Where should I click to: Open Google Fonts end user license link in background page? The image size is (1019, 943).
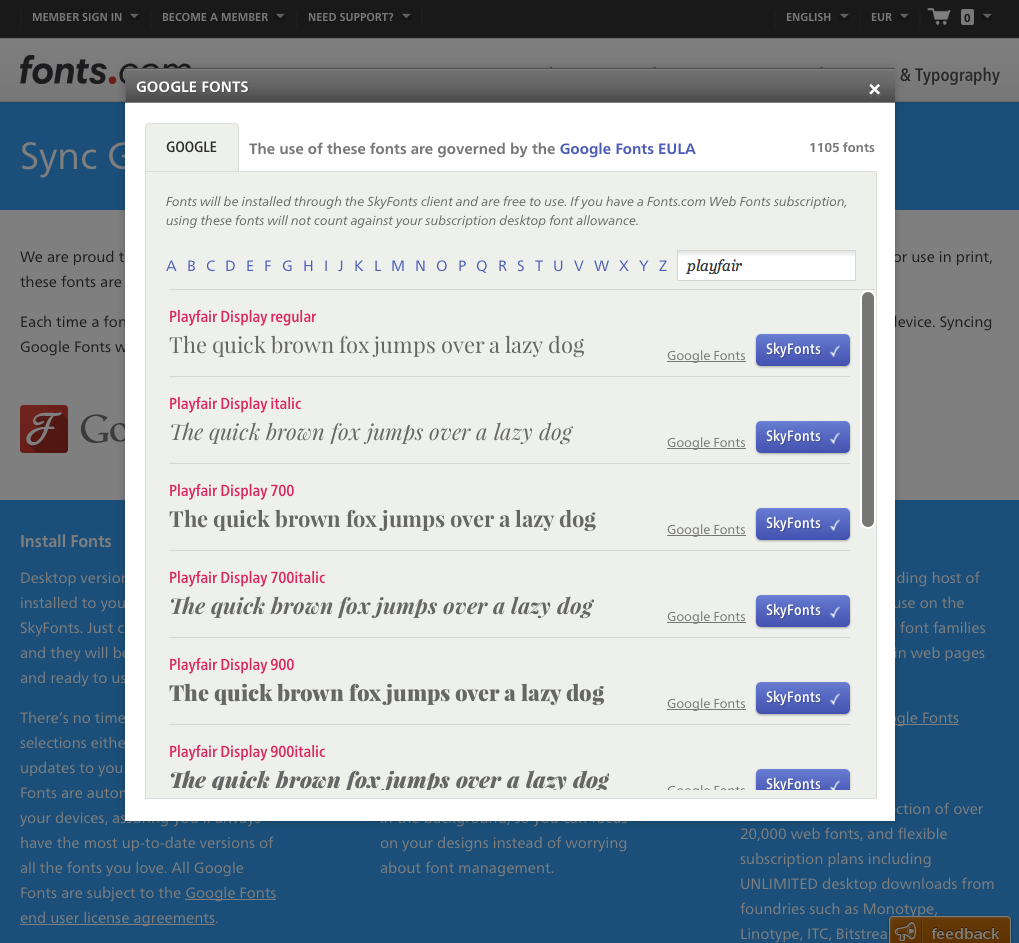point(148,905)
